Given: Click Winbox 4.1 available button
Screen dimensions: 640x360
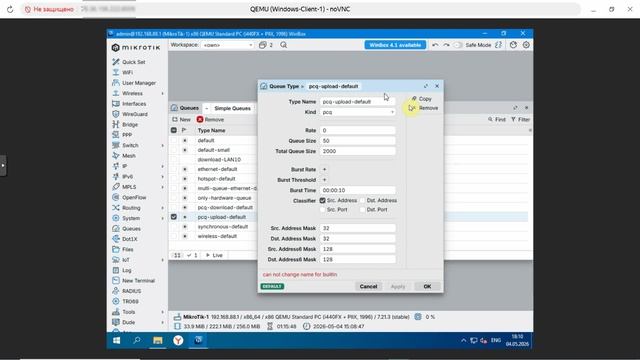Looking at the screenshot, I should click(x=395, y=45).
